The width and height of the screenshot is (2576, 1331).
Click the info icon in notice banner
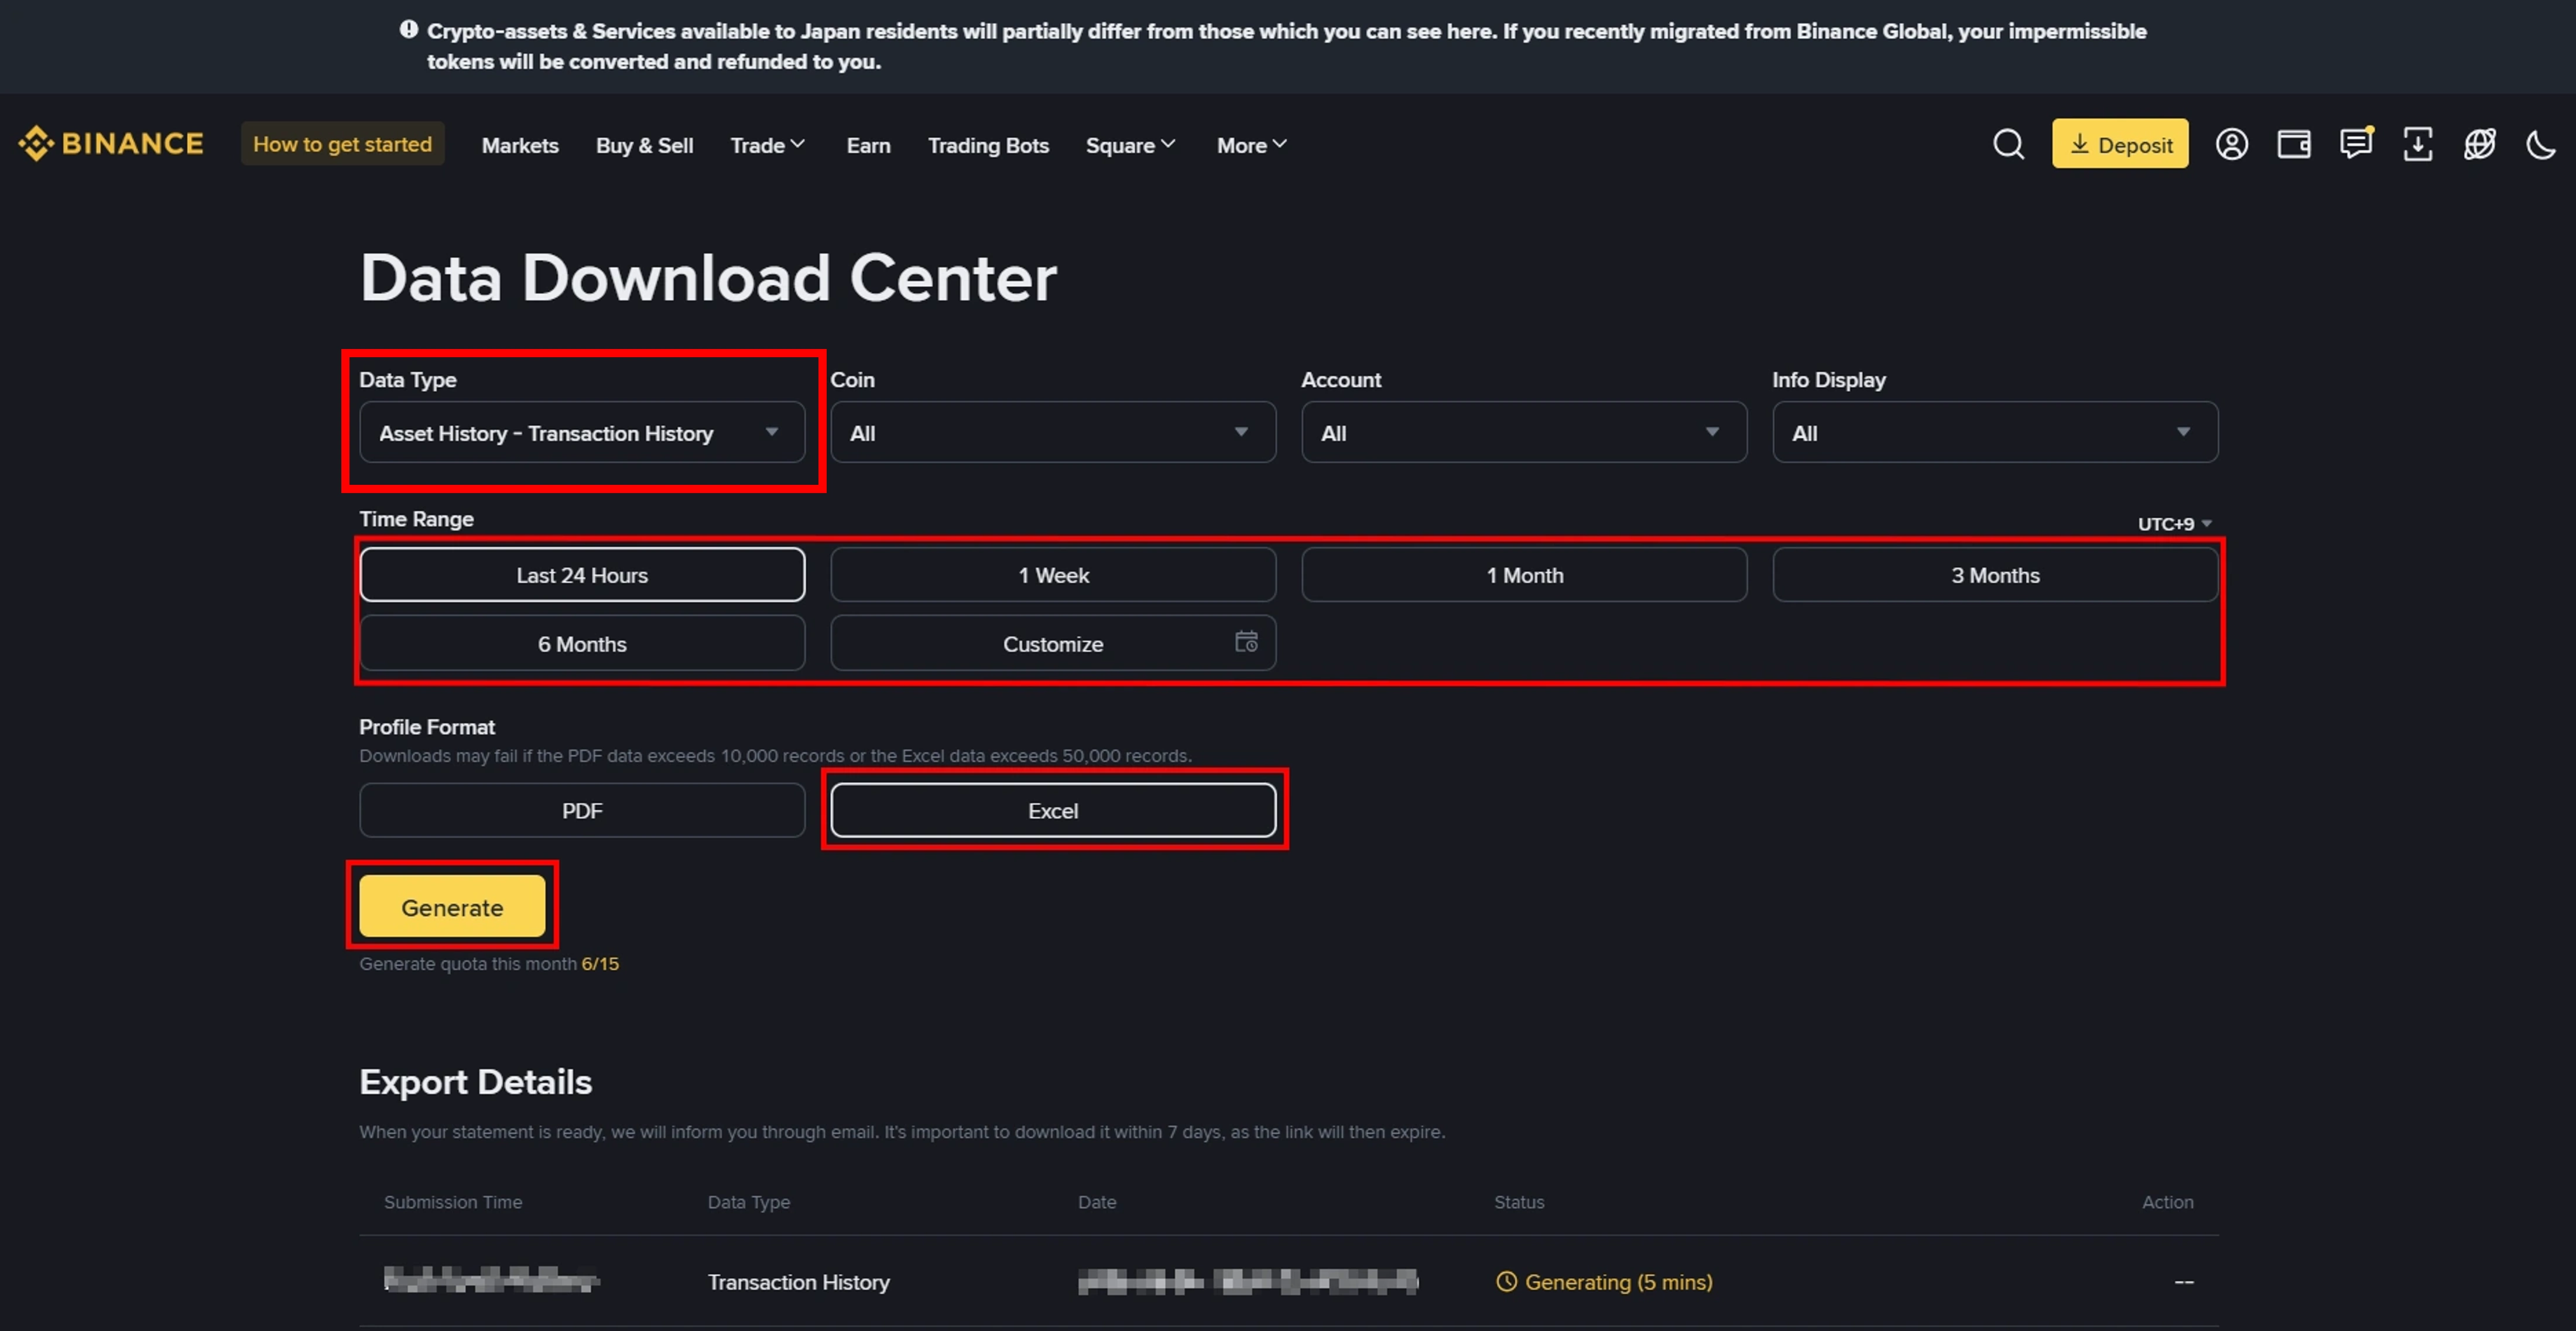pos(408,30)
